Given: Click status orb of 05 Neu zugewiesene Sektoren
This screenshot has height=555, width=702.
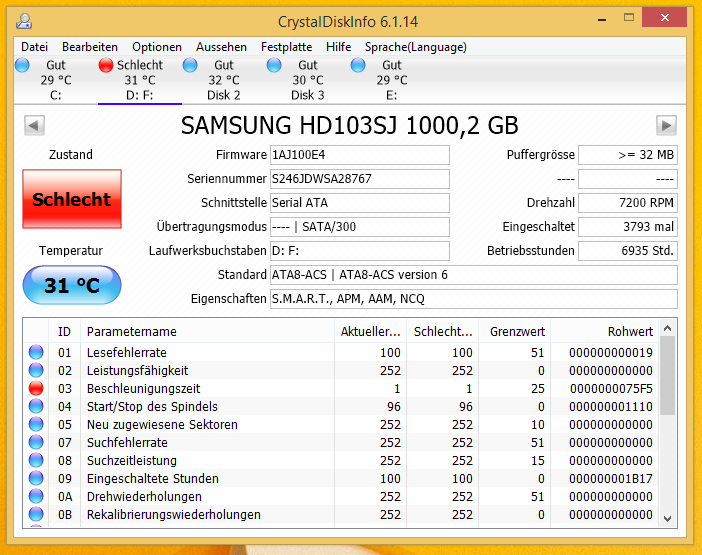Looking at the screenshot, I should (x=36, y=424).
